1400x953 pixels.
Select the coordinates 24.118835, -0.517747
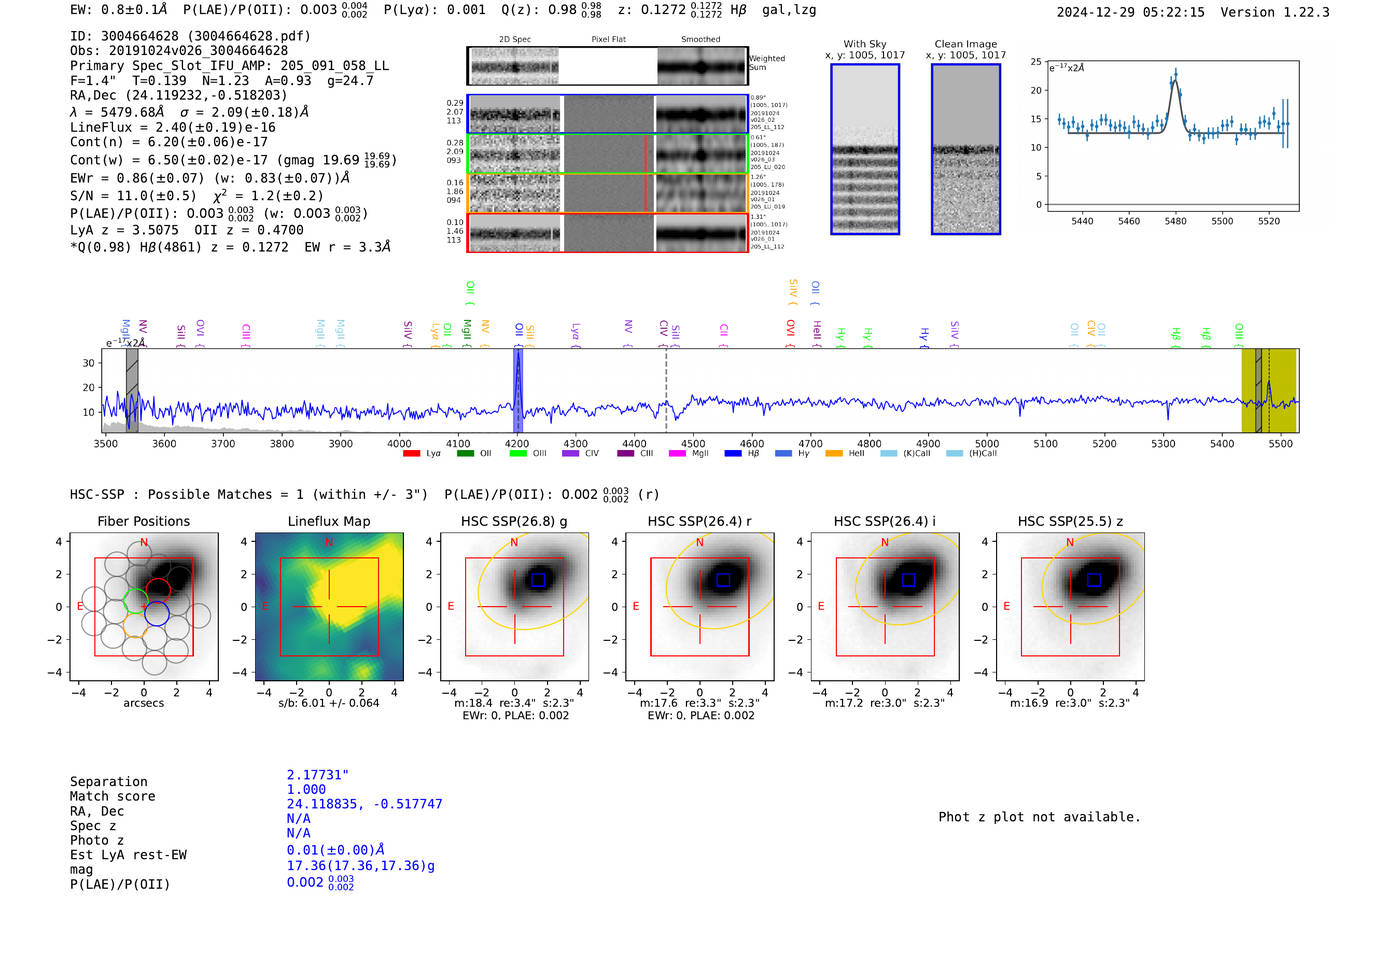(364, 804)
